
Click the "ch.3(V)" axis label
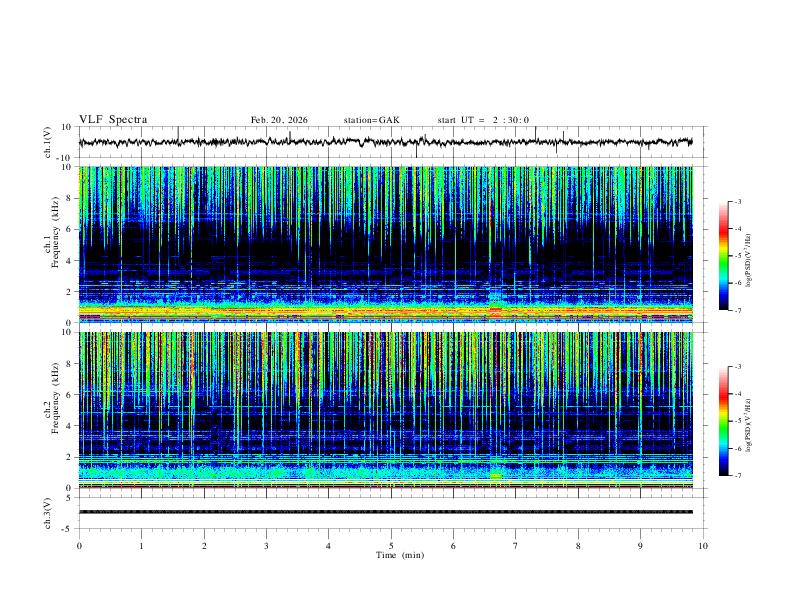coord(48,513)
